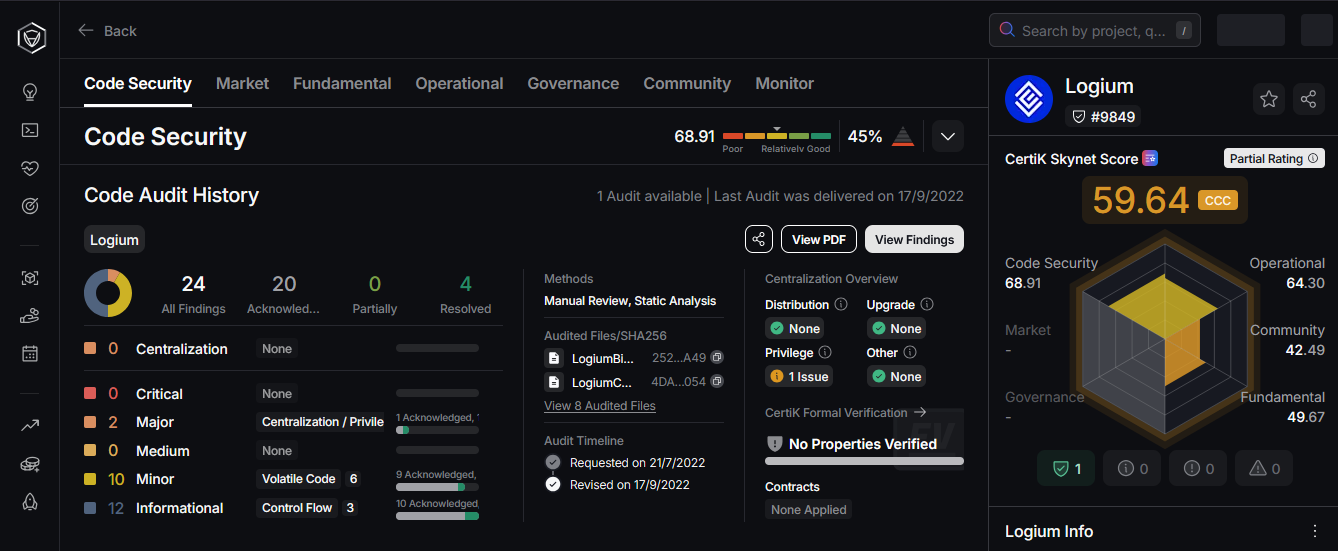1338x551 pixels.
Task: Click the green shield badge showing 1
Action: coord(1067,468)
